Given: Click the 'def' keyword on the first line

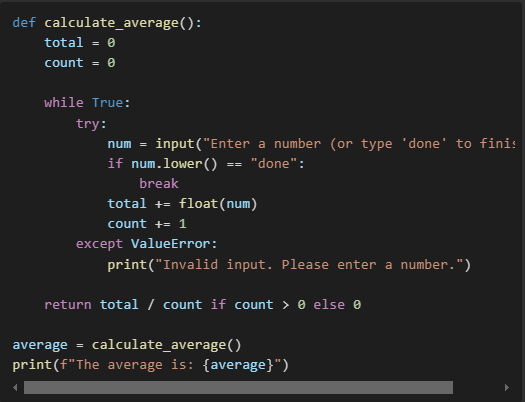Looking at the screenshot, I should point(24,23).
